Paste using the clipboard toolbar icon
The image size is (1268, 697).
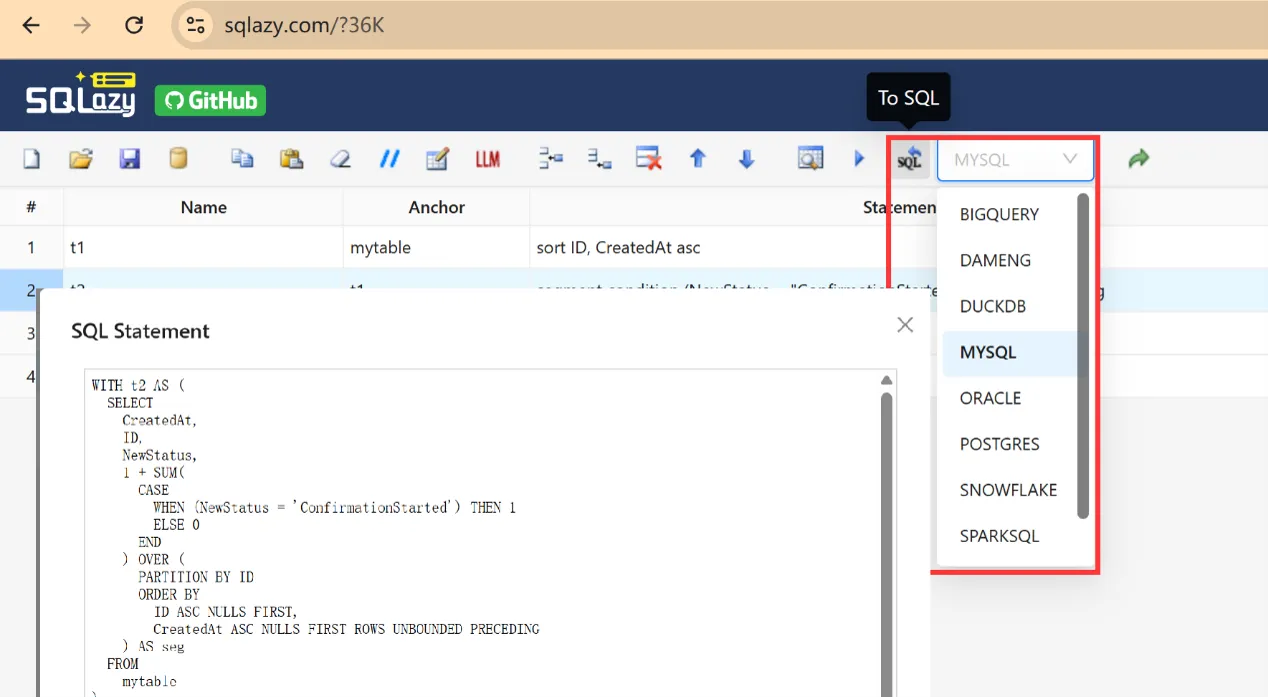[291, 159]
